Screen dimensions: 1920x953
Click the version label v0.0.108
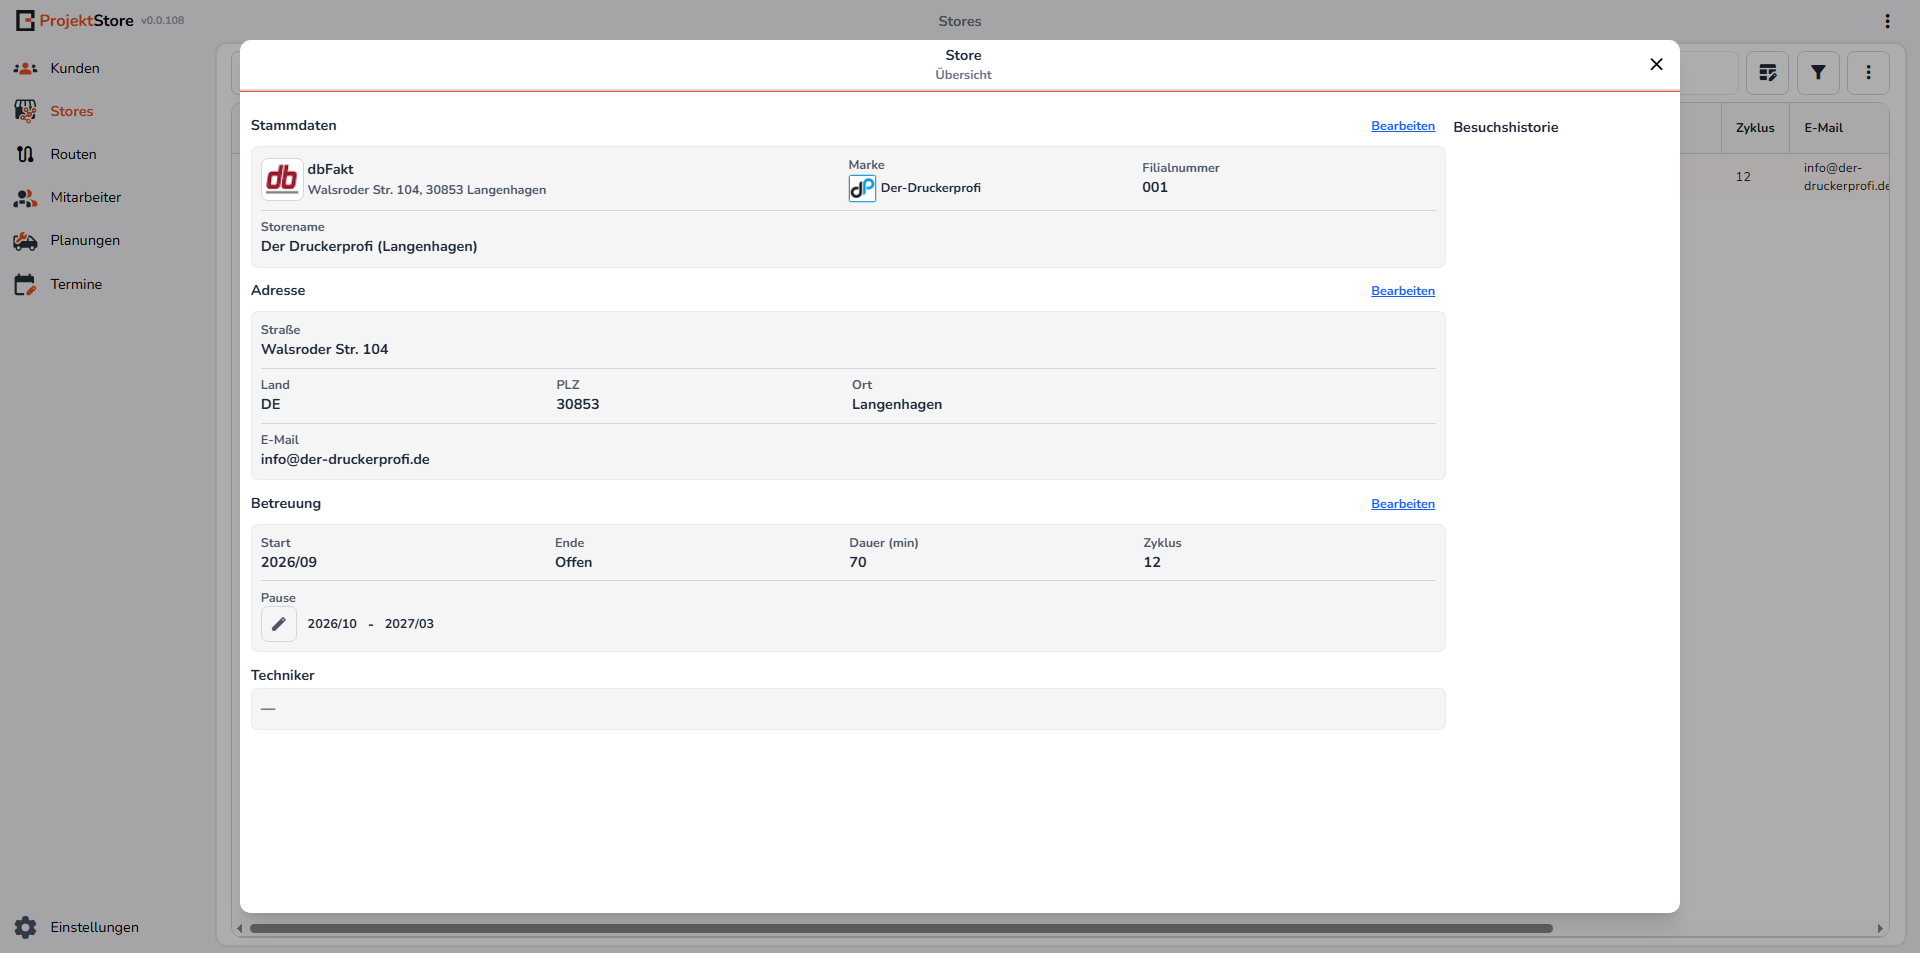tap(163, 20)
